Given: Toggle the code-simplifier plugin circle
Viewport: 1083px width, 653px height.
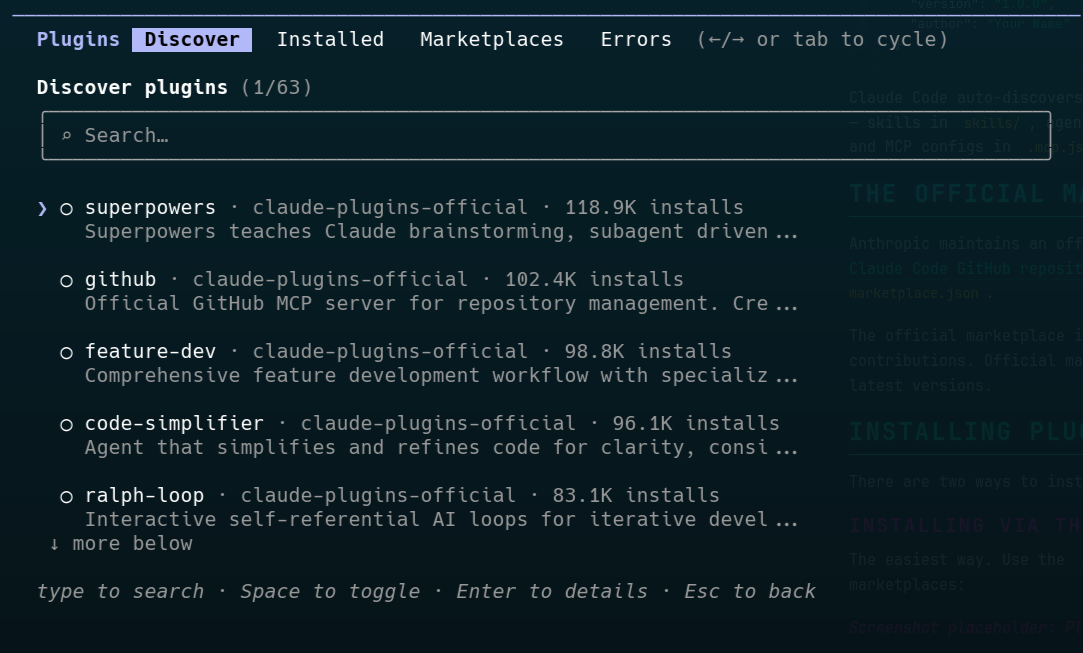Looking at the screenshot, I should click(66, 423).
